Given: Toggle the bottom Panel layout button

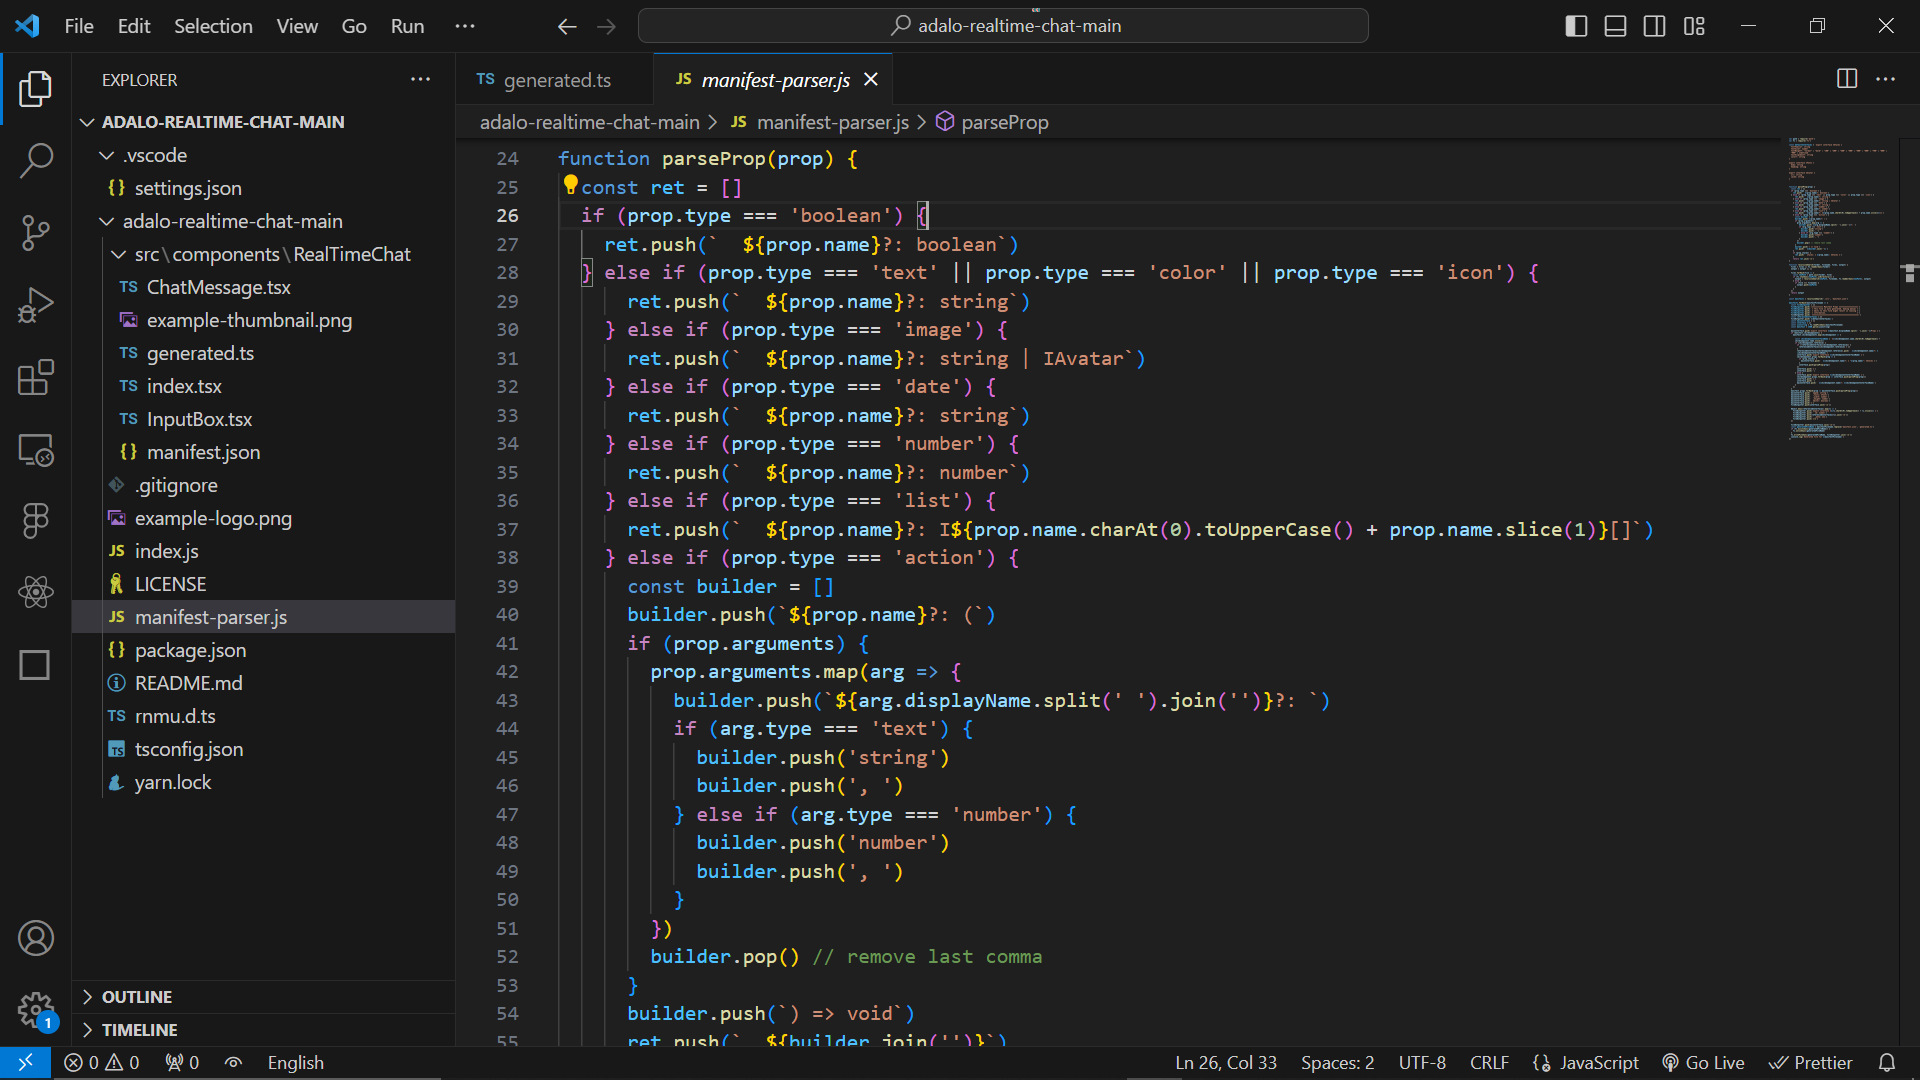Looking at the screenshot, I should pyautogui.click(x=1615, y=26).
